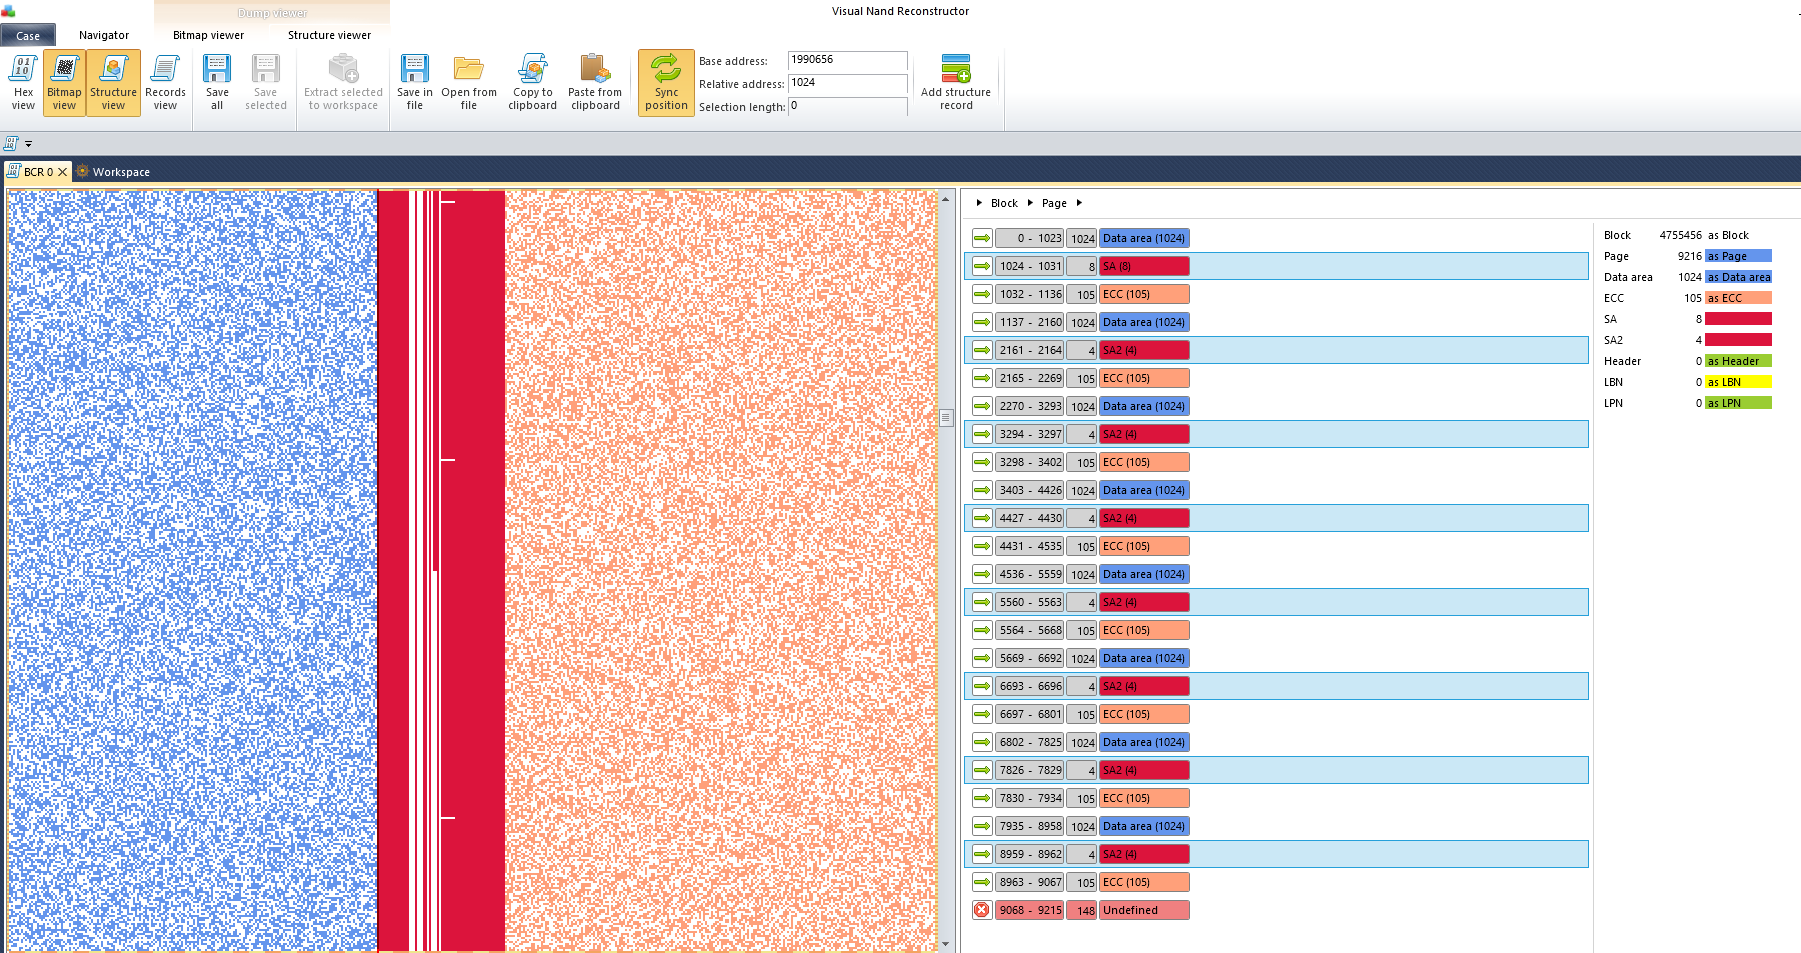Click the arrow icon for row 7826 - 7829
The width and height of the screenshot is (1801, 953).
click(x=982, y=770)
